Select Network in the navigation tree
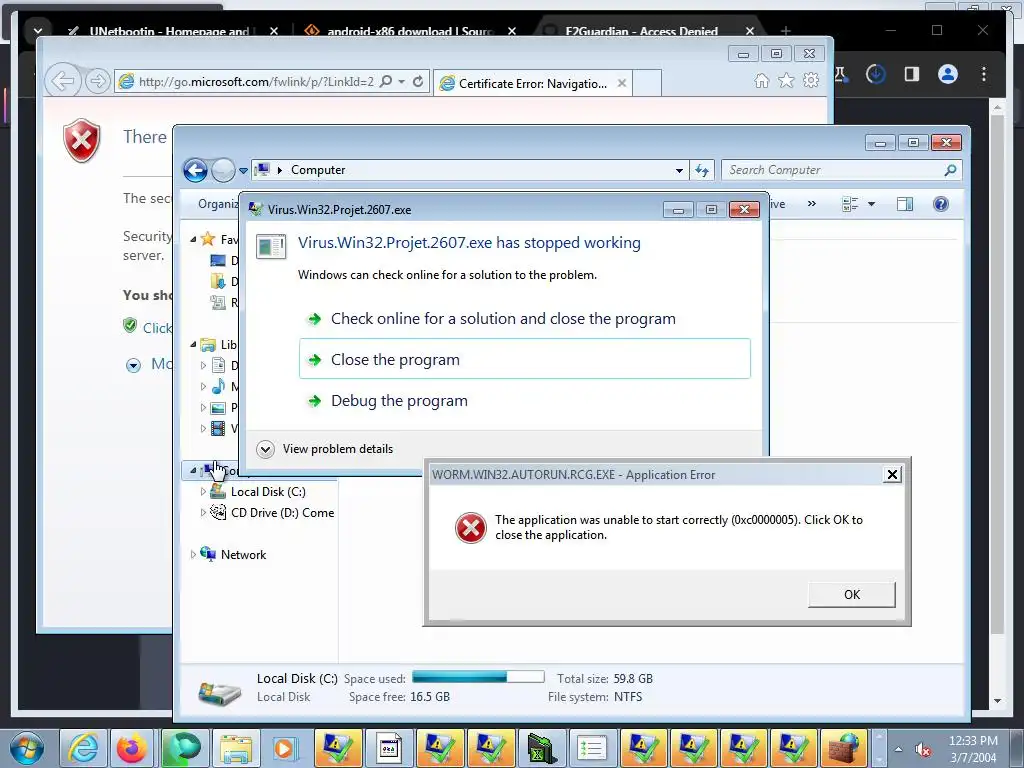The width and height of the screenshot is (1024, 768). 243,554
